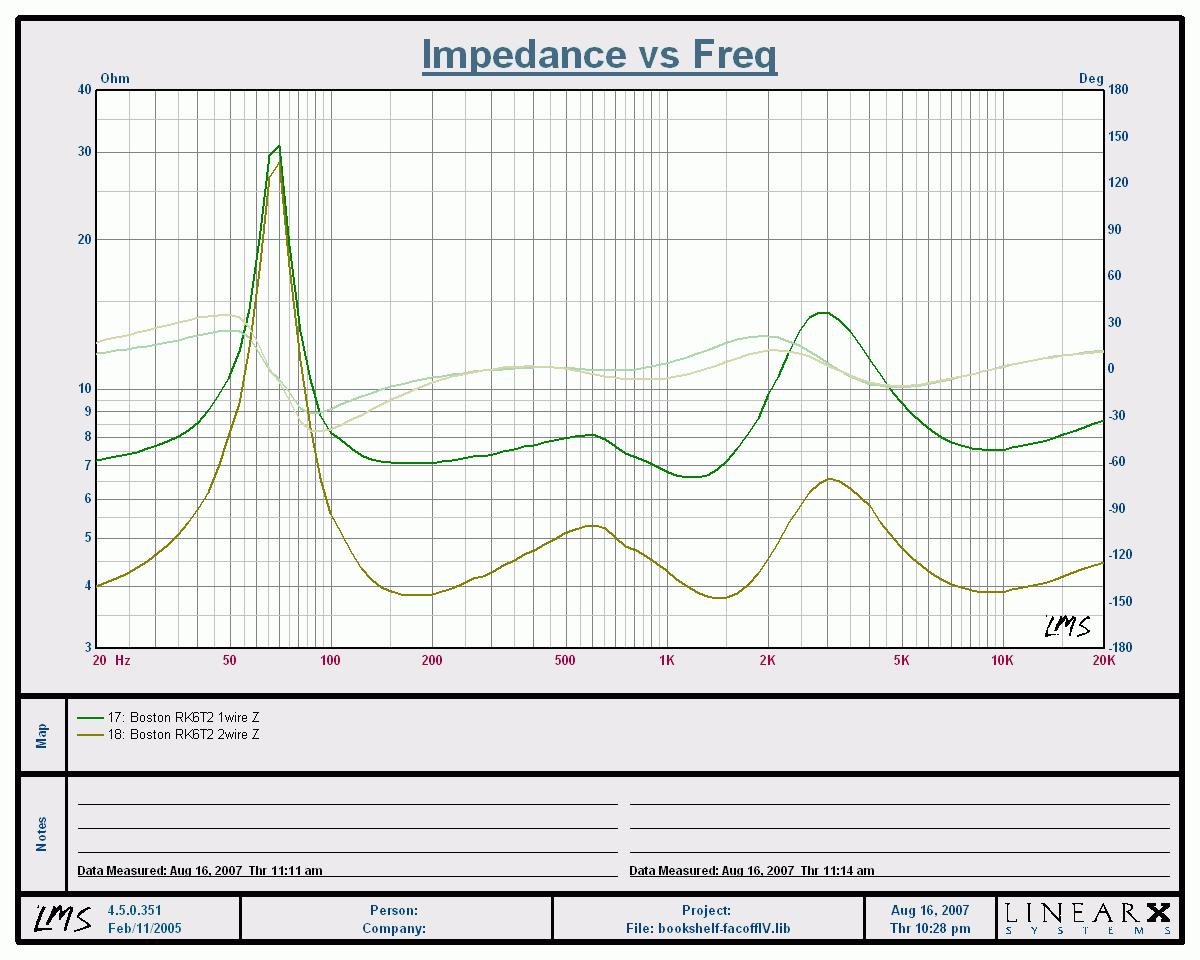Click the Data Measured 11:11 am text

(x=200, y=870)
